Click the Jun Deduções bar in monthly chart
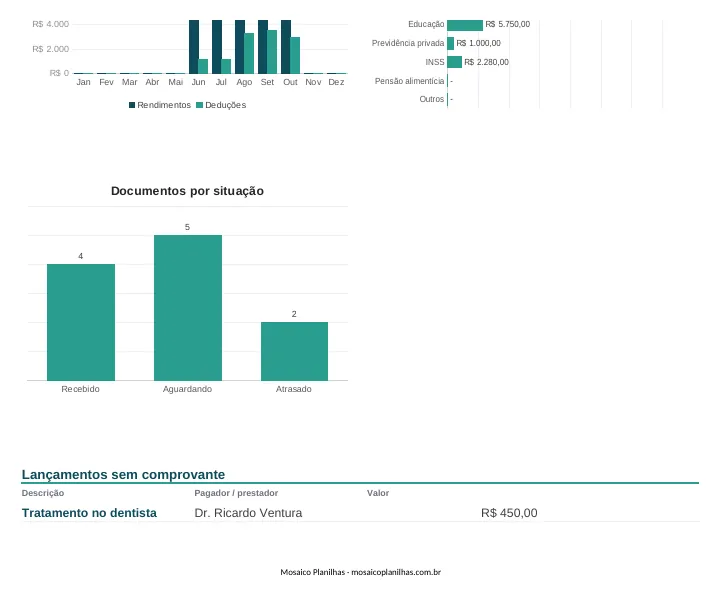This screenshot has height=597, width=719. coord(203,66)
